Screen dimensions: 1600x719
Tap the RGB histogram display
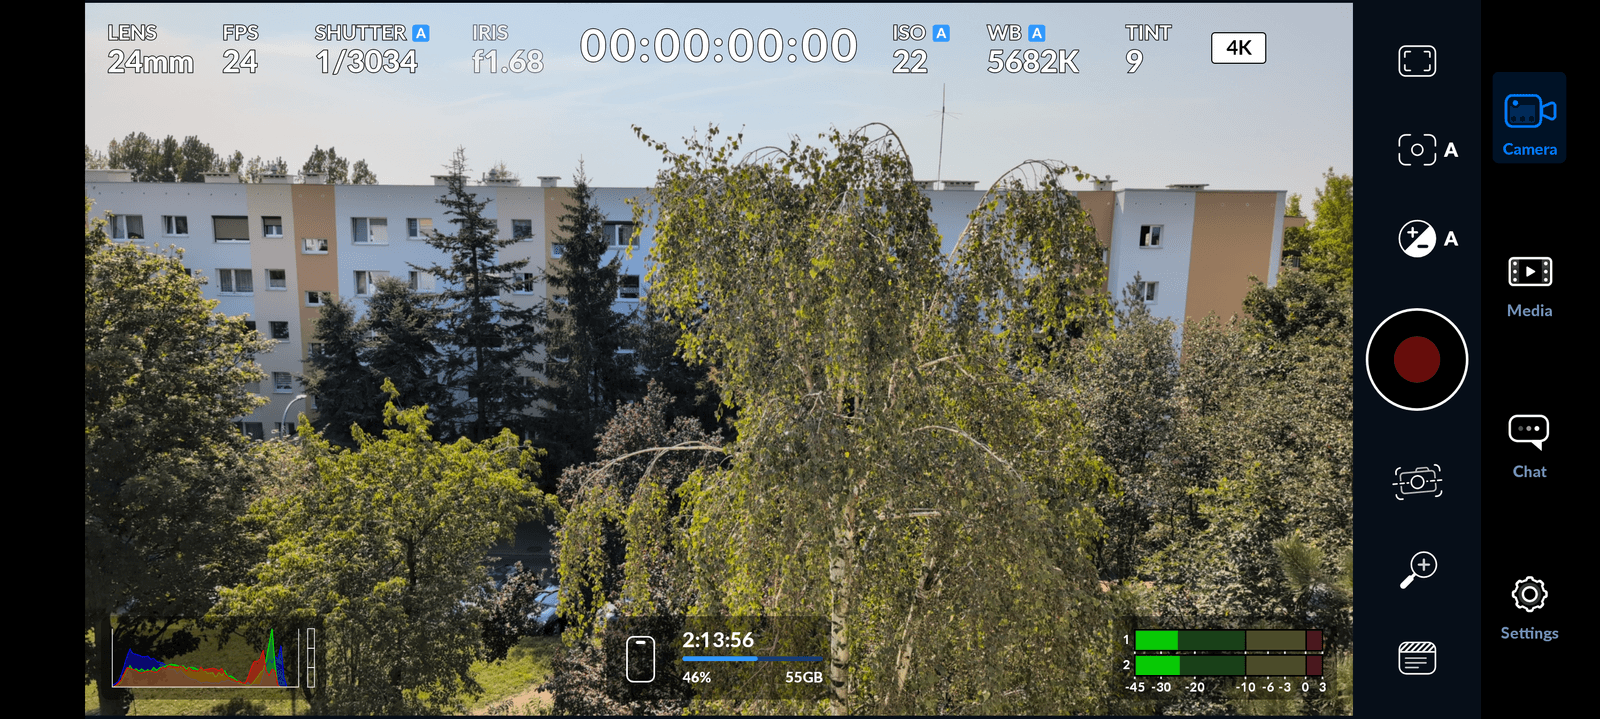pyautogui.click(x=205, y=657)
